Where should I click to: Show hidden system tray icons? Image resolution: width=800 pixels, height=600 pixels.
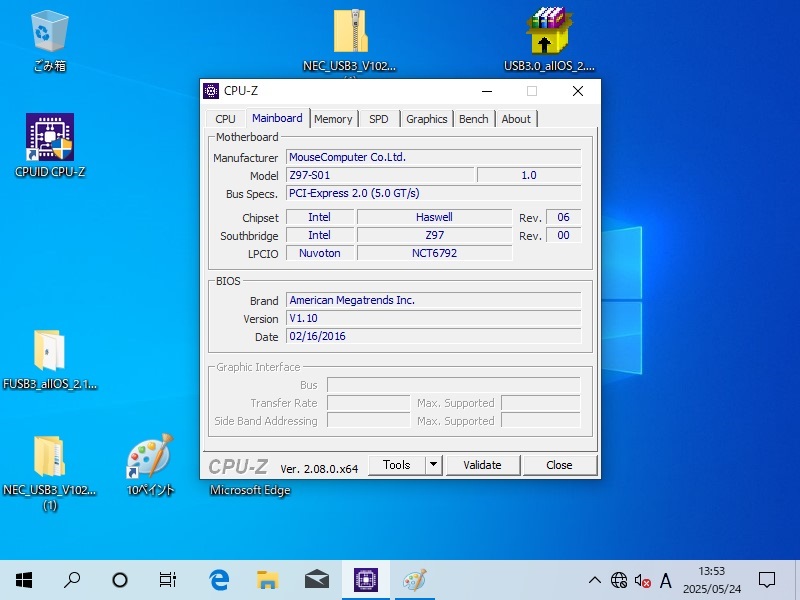coord(595,580)
